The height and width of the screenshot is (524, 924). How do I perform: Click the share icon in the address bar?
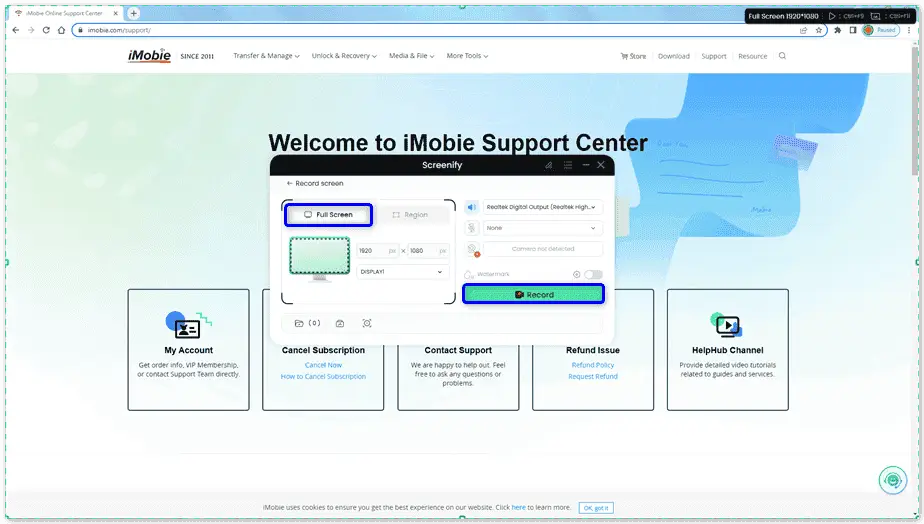point(803,30)
